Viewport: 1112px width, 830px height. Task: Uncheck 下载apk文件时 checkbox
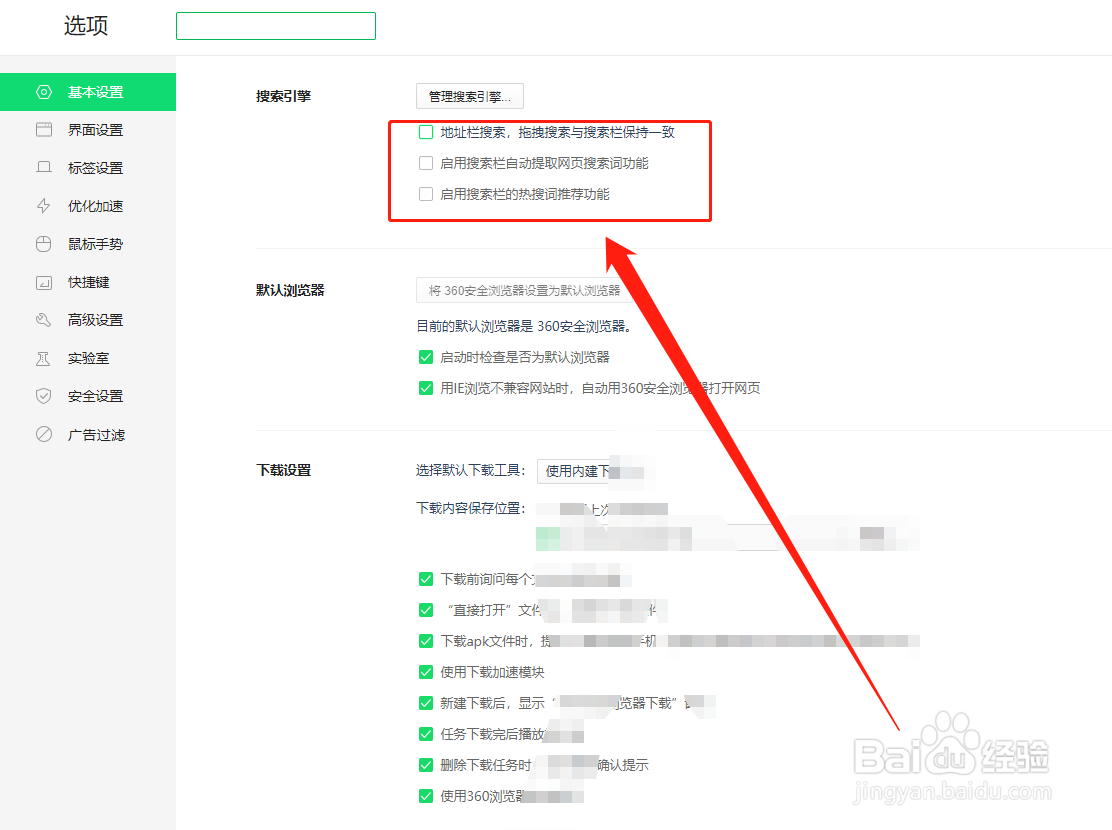[x=426, y=641]
